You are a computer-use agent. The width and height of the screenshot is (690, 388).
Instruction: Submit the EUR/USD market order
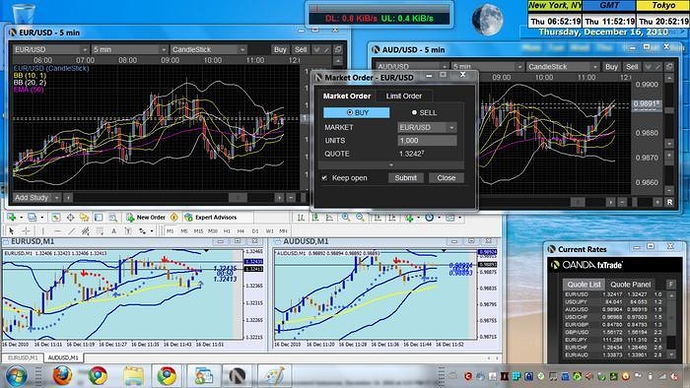[405, 178]
